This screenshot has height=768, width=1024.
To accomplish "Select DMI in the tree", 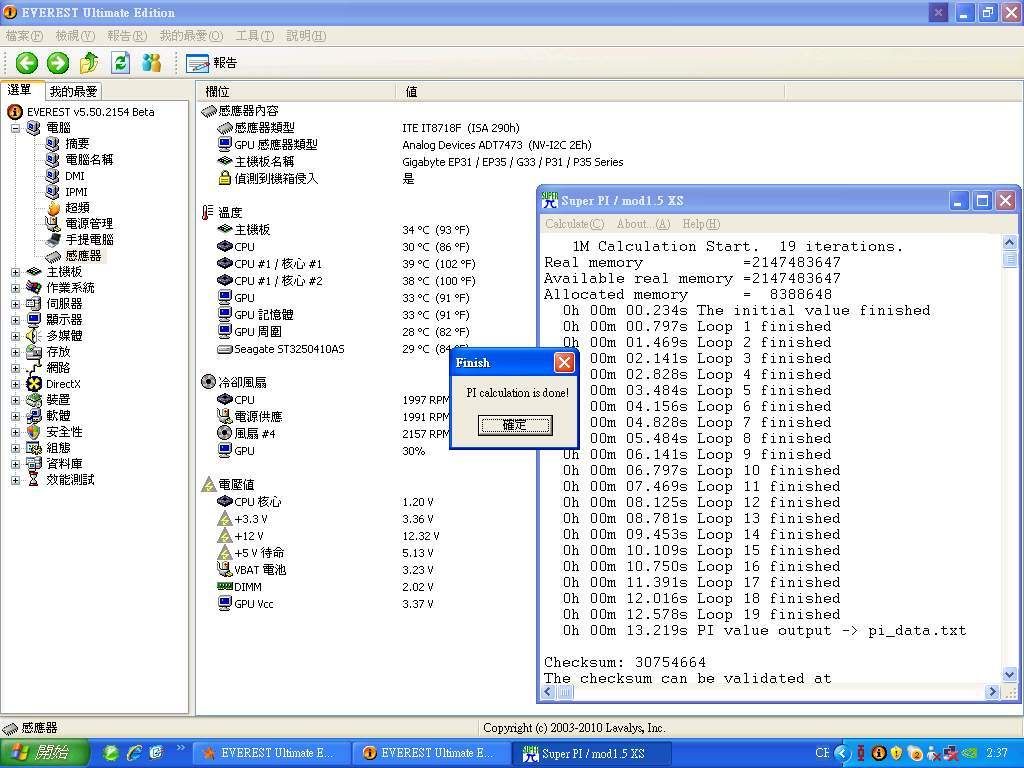I will pos(74,176).
